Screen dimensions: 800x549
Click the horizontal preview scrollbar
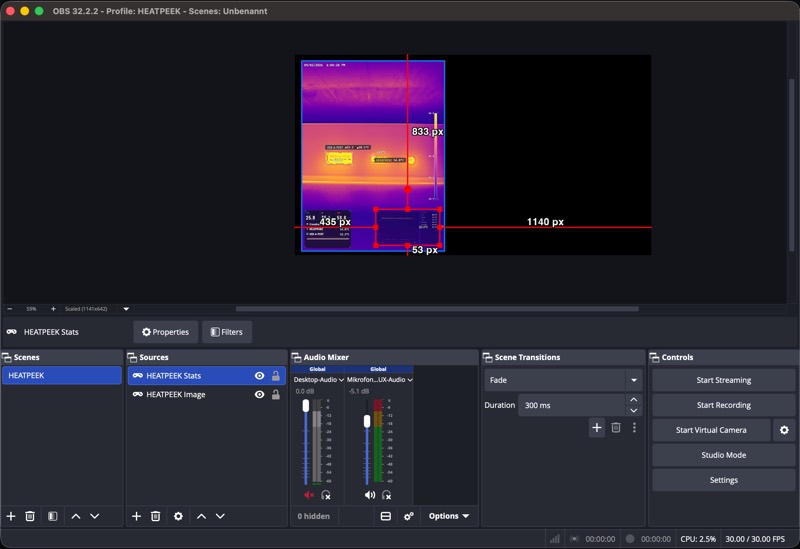437,309
